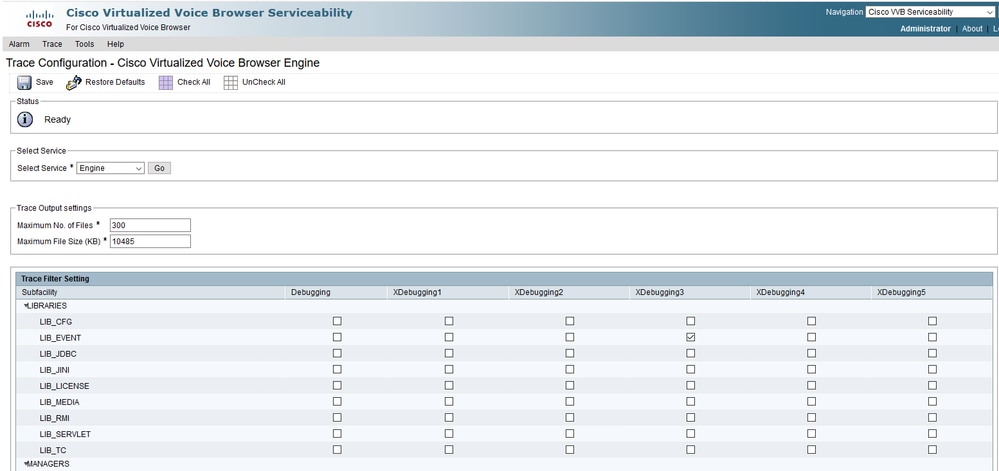Open the Alarm menu
The image size is (999, 471).
pos(19,44)
